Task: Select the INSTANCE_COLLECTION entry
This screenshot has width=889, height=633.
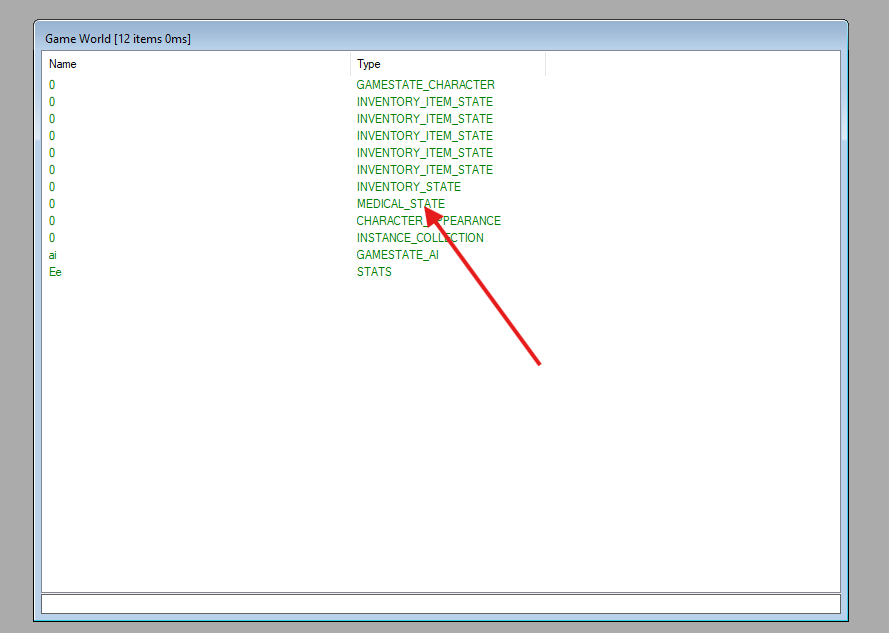Action: (420, 238)
